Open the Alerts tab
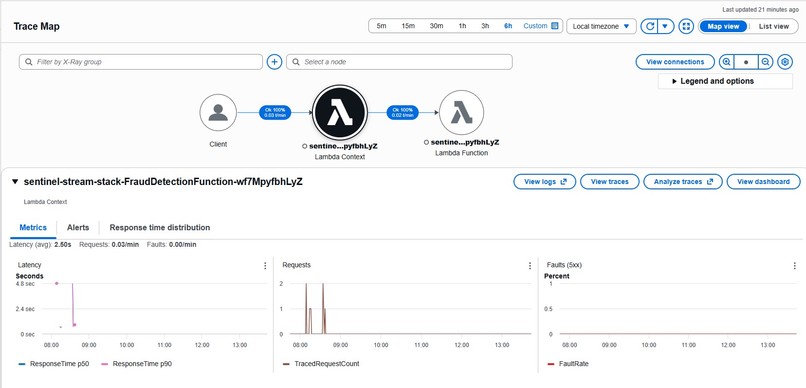Screen dimensions: 806x388 [x=78, y=227]
